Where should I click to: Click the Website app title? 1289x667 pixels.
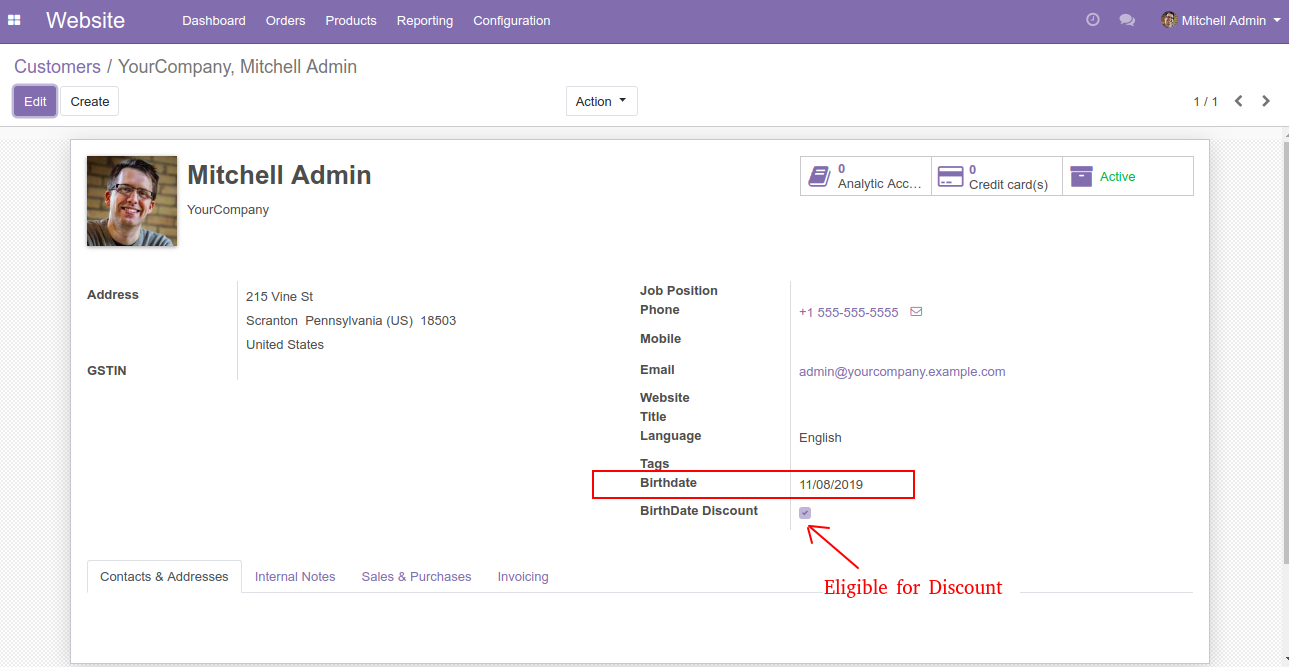(x=85, y=20)
